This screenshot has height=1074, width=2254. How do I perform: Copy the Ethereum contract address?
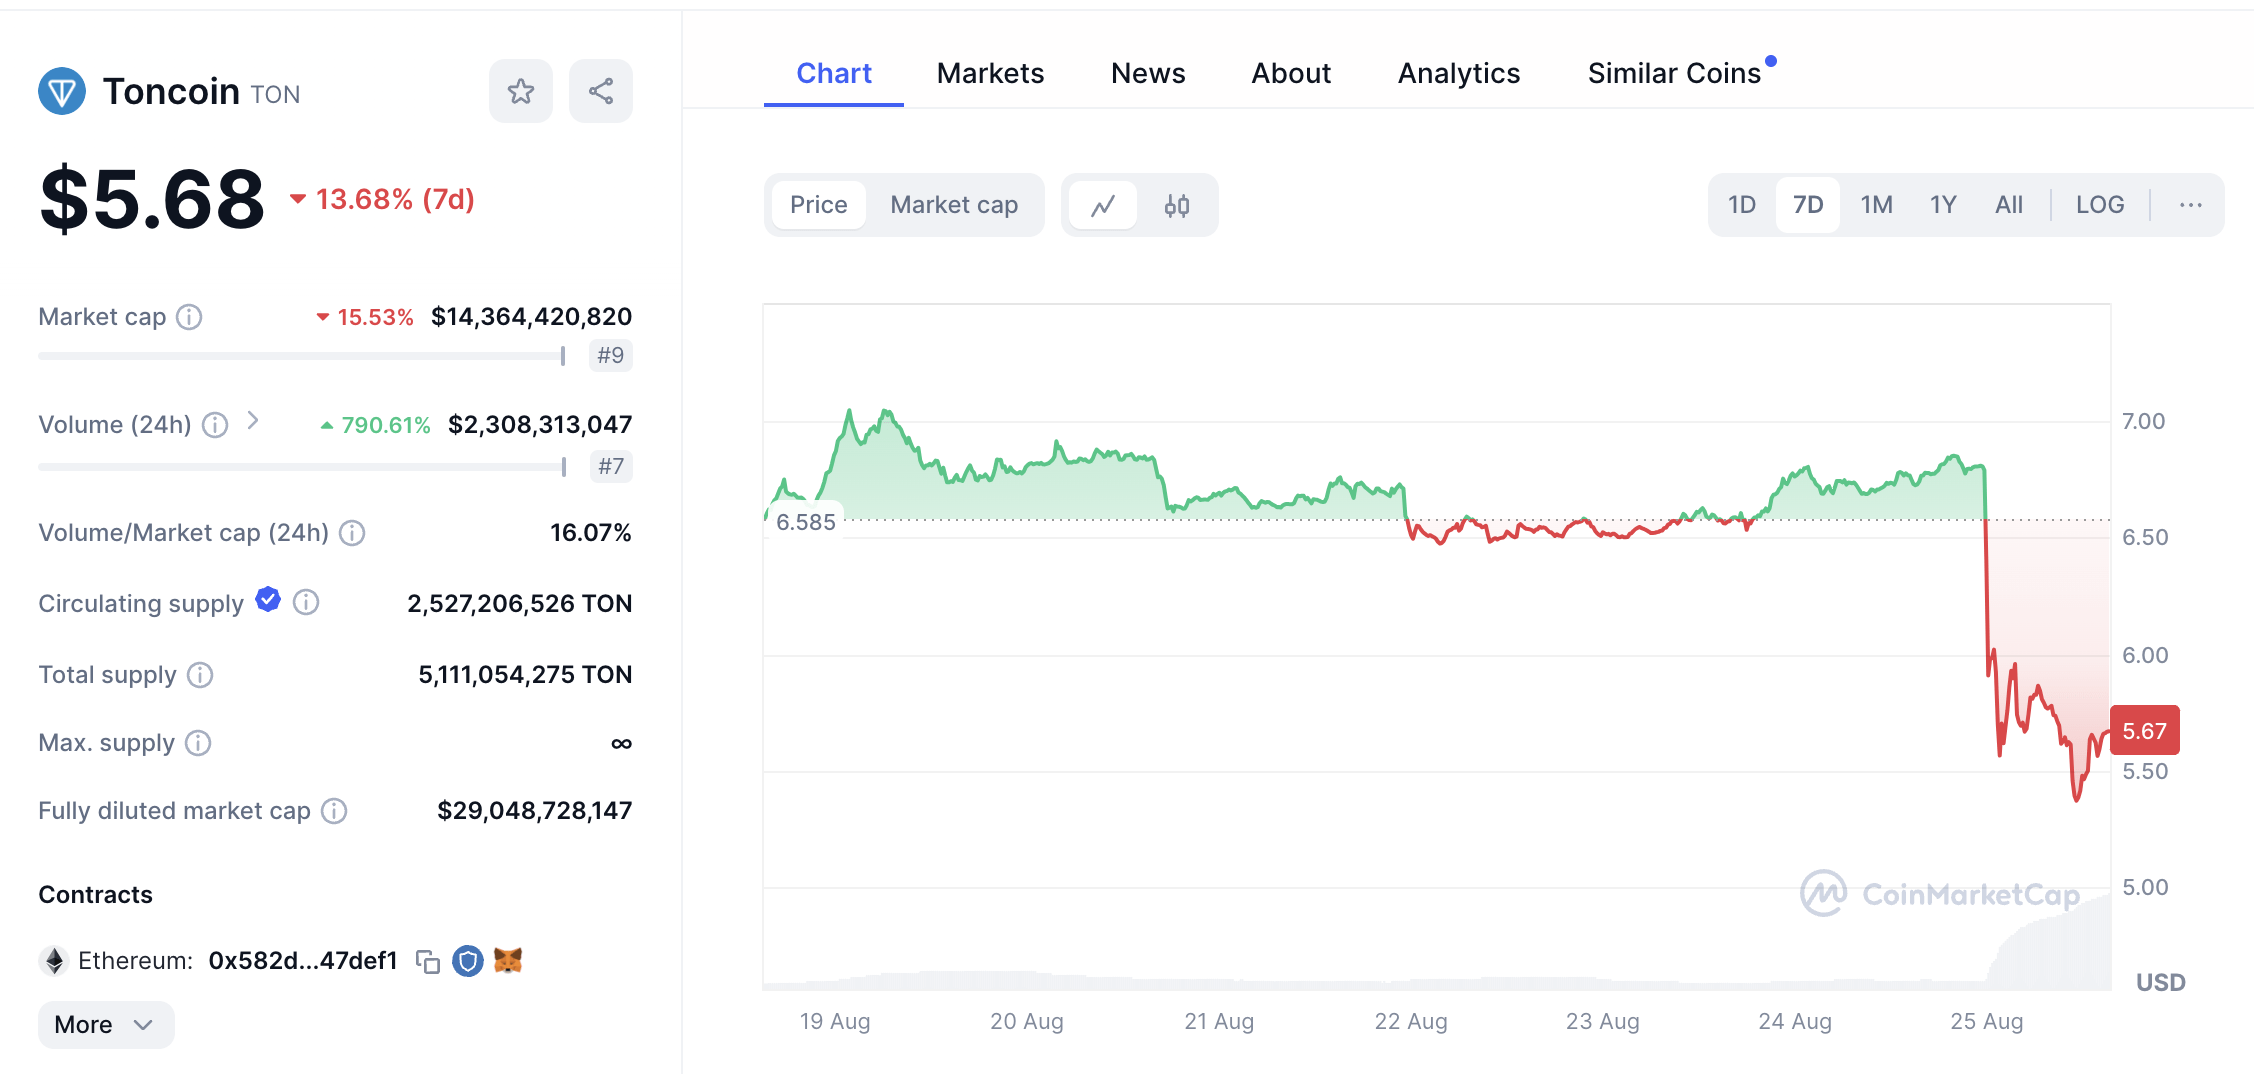428,962
